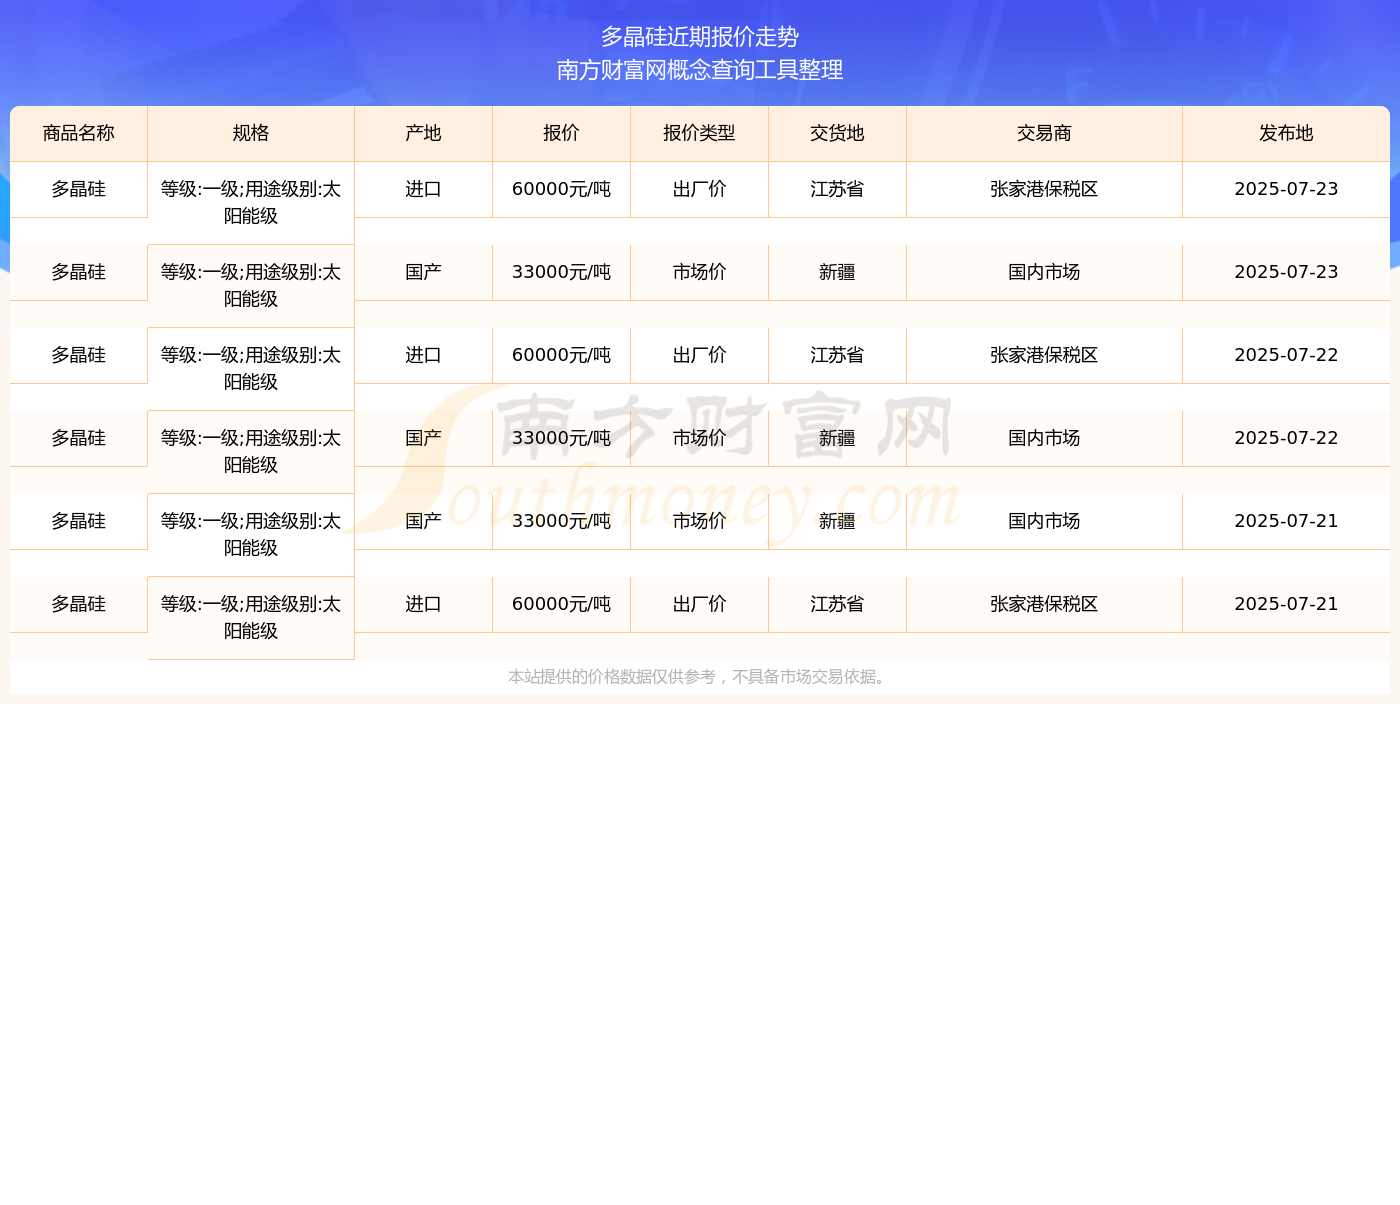Click date 2025-07-23 in the 国产 row
1400x1205 pixels.
1286,272
